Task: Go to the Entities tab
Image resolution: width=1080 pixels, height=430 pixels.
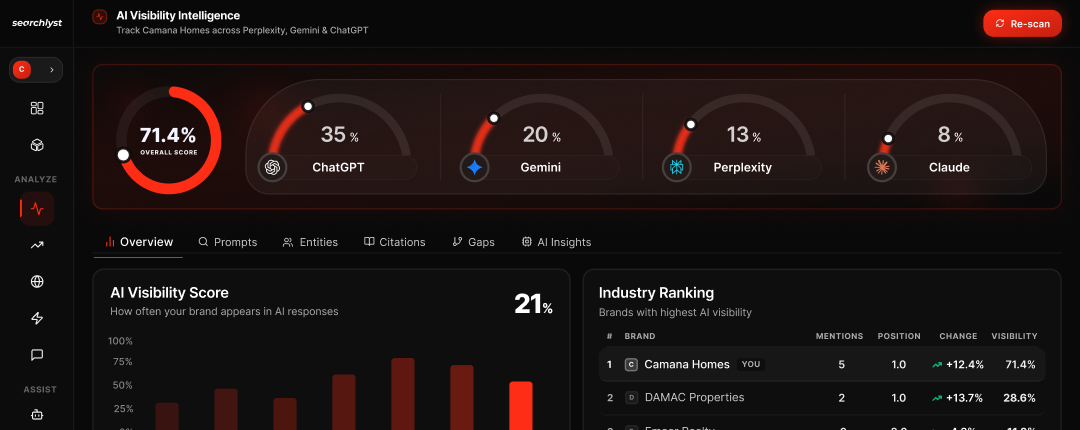Action: [310, 242]
